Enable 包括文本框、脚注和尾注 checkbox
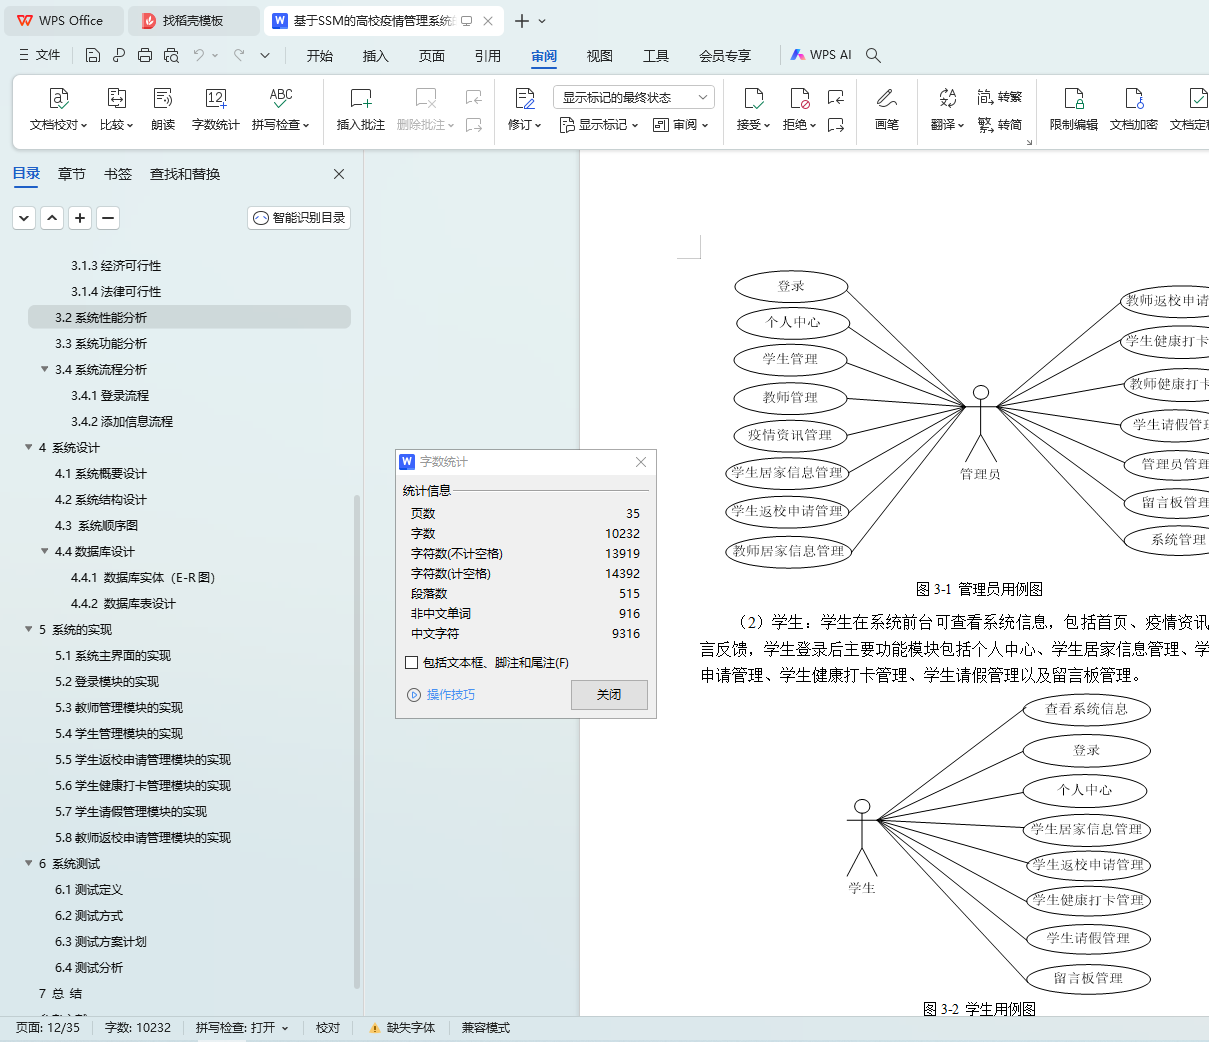Screen dimensions: 1209x1042 [411, 662]
